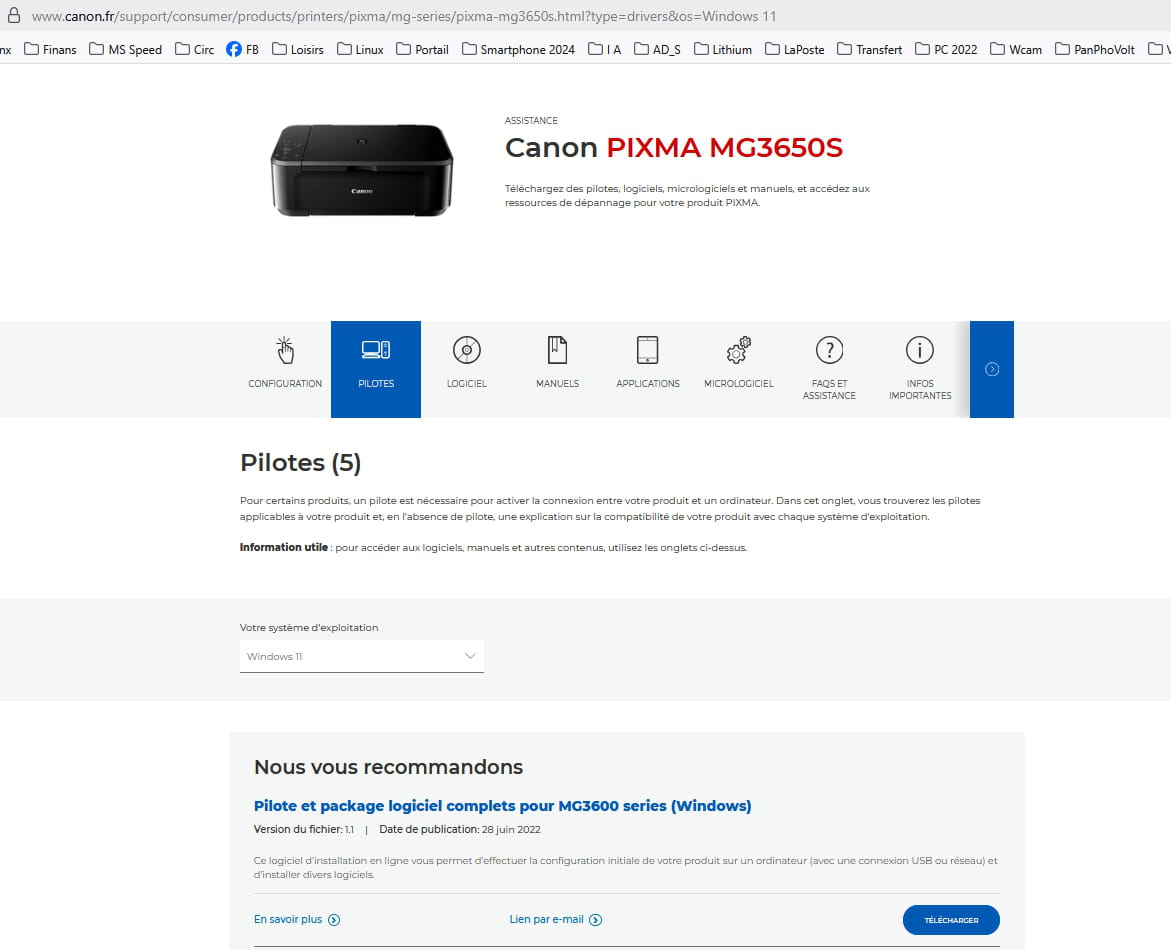Open the Facebook FB bookmark
This screenshot has width=1171, height=950.
[x=242, y=49]
